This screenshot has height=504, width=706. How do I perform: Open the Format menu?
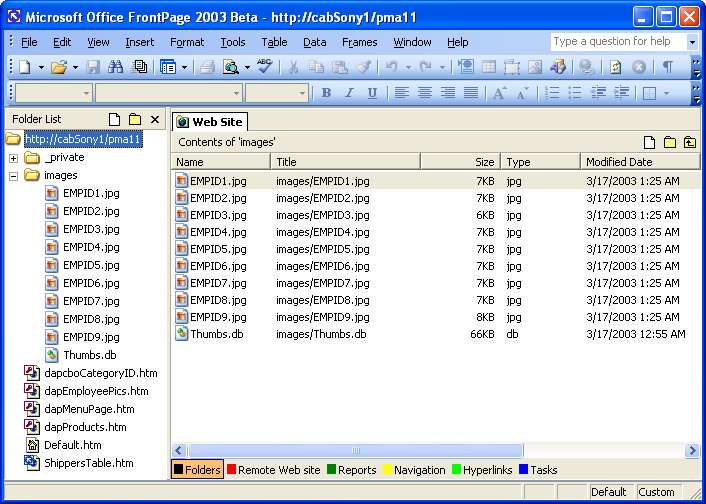click(x=187, y=42)
